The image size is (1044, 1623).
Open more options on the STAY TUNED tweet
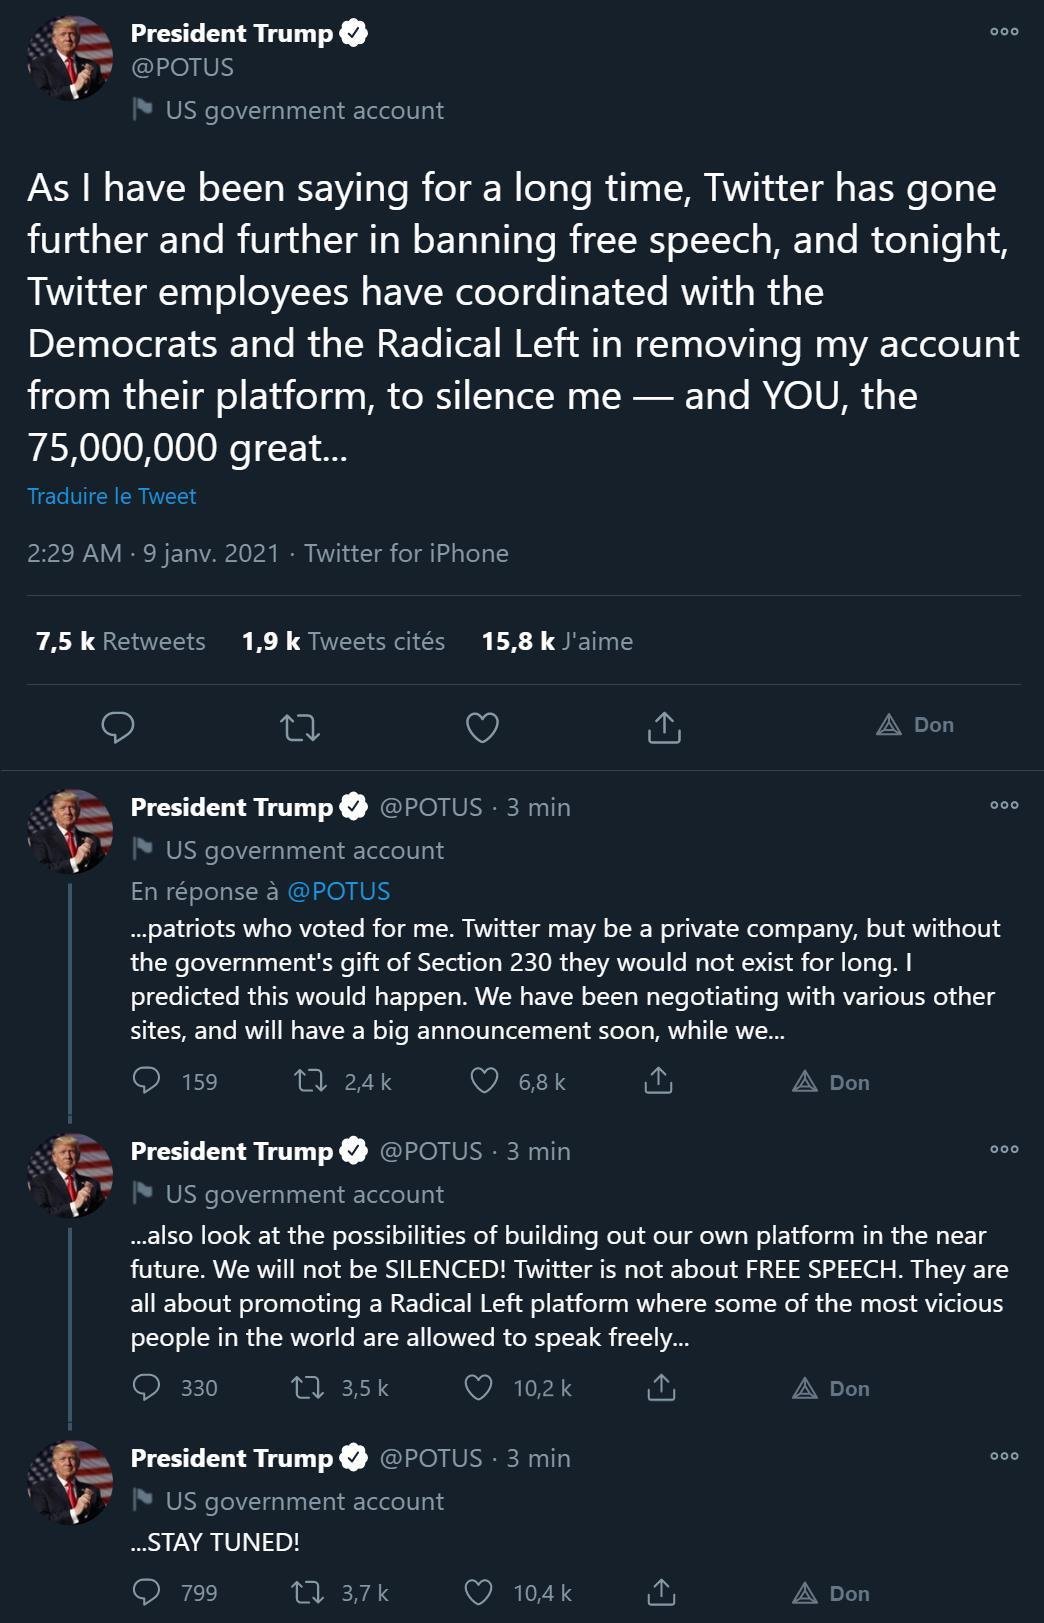click(x=1004, y=1456)
